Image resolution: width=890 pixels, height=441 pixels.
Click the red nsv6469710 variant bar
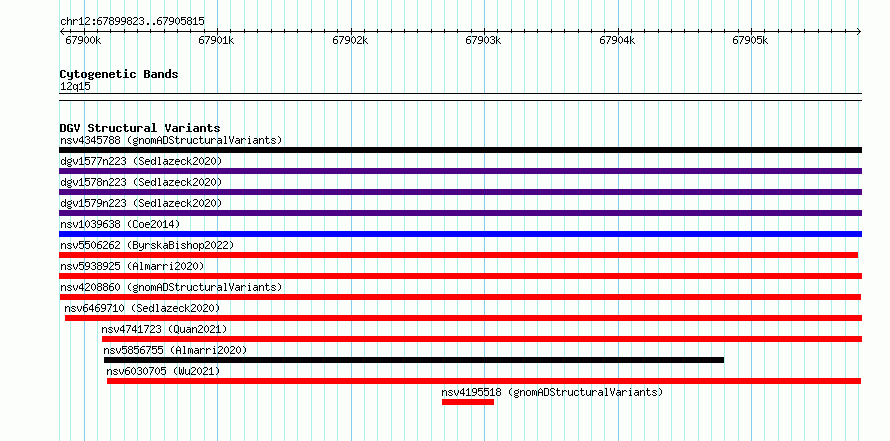click(x=463, y=318)
